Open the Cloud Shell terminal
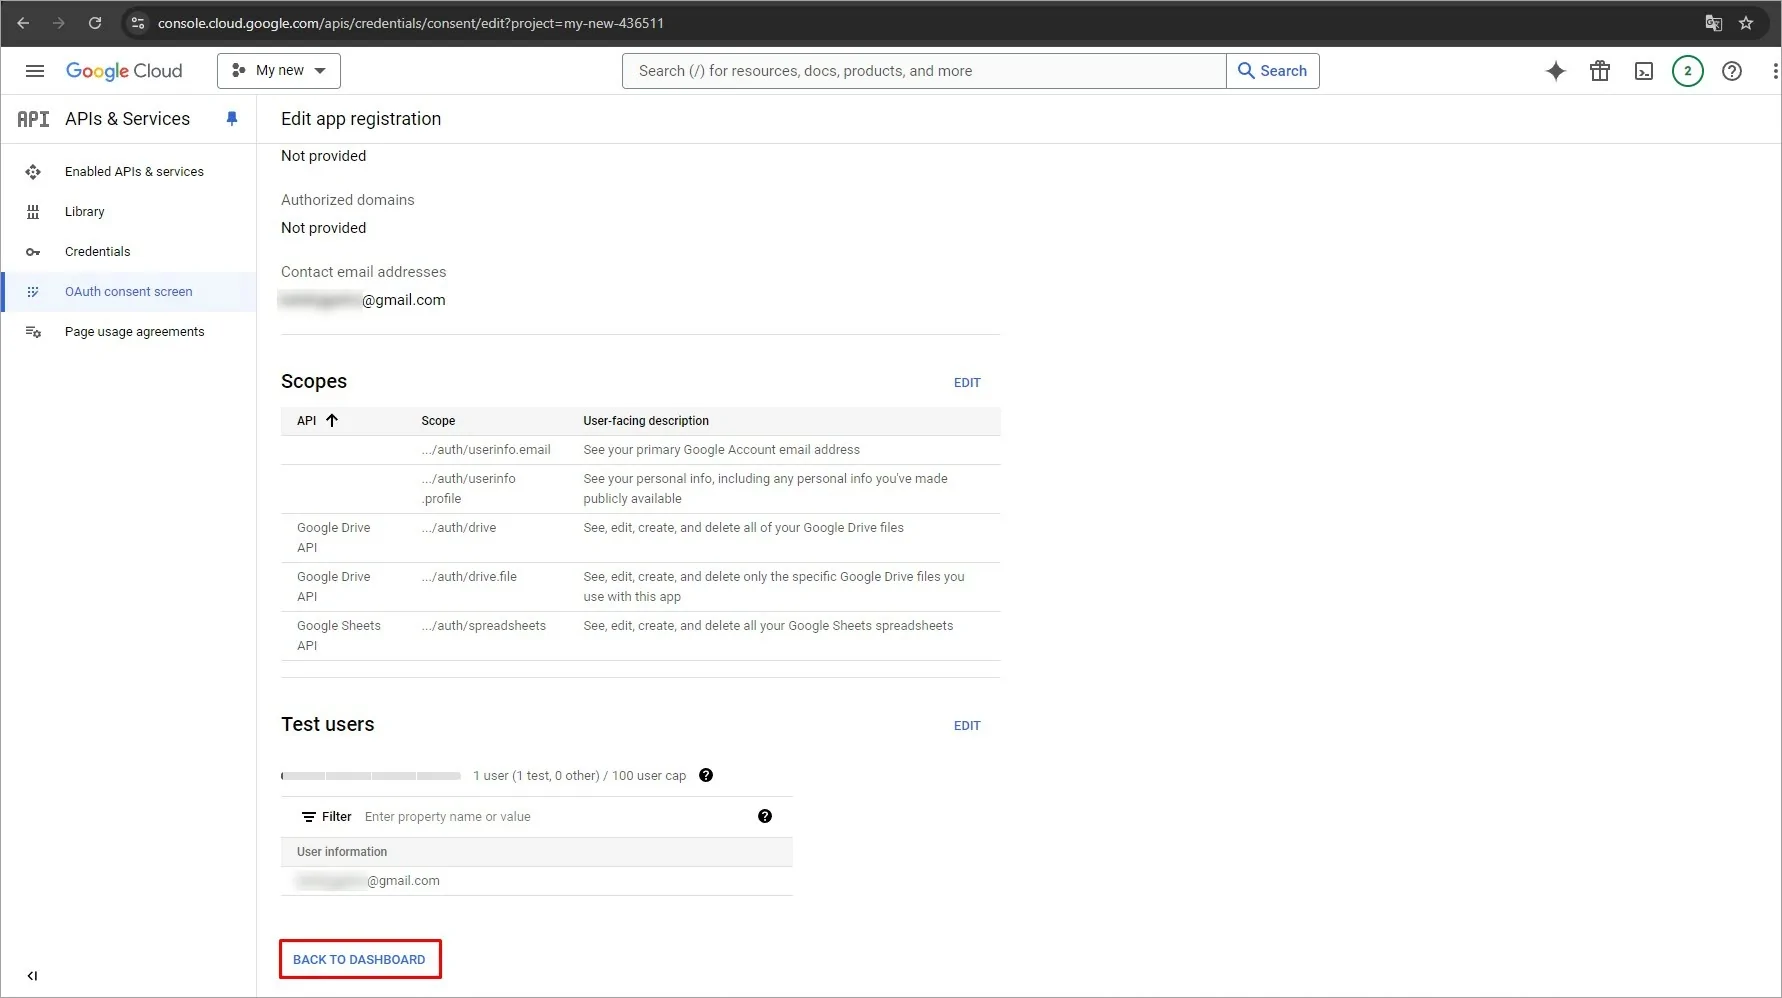 [x=1643, y=70]
